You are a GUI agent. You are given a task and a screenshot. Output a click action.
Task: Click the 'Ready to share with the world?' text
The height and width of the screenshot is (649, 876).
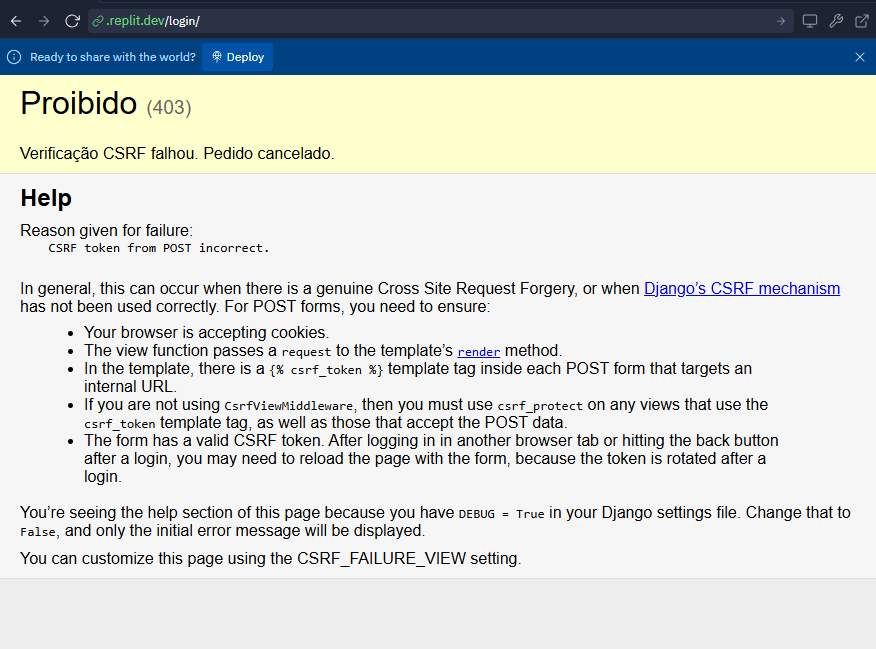click(x=113, y=57)
